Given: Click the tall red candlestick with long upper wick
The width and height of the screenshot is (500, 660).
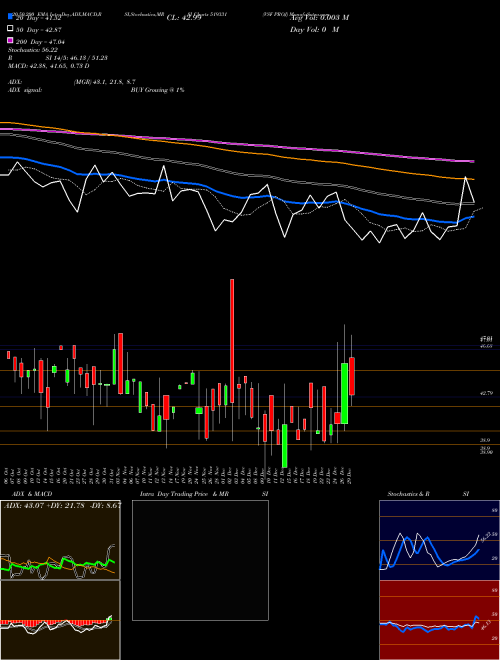Looking at the screenshot, I should tap(232, 341).
